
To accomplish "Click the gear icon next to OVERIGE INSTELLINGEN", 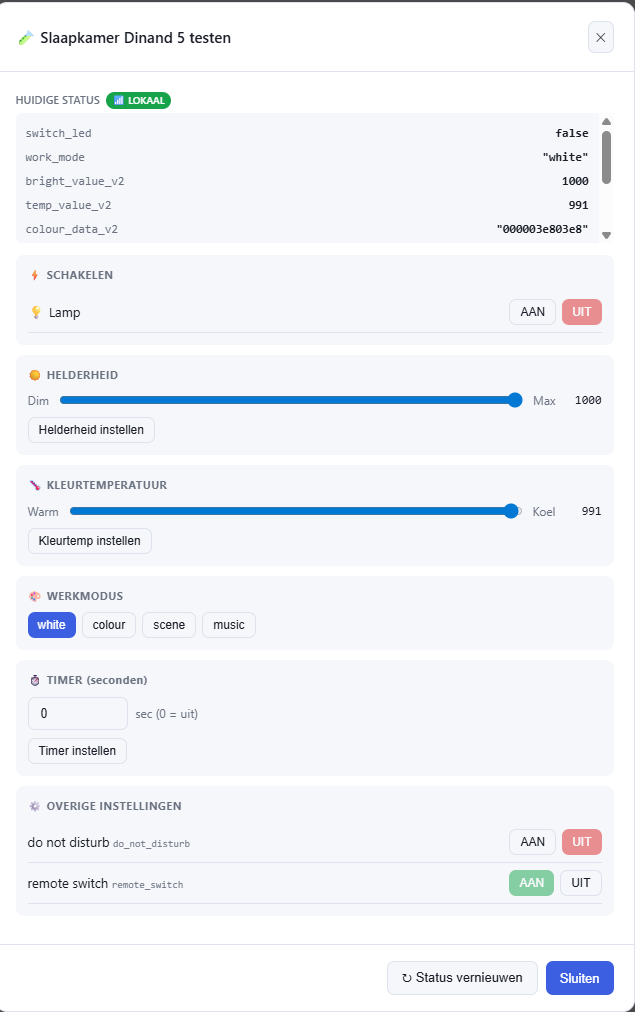I will (35, 806).
